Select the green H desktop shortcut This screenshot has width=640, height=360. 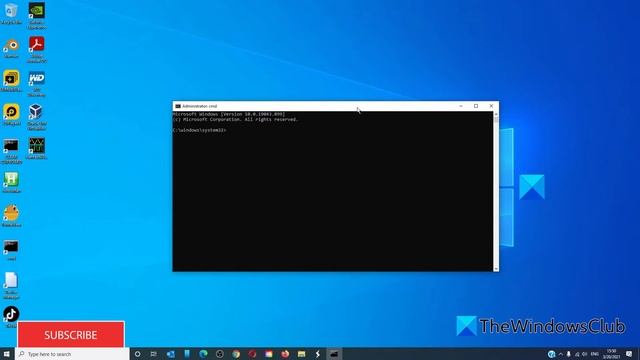[x=11, y=182]
